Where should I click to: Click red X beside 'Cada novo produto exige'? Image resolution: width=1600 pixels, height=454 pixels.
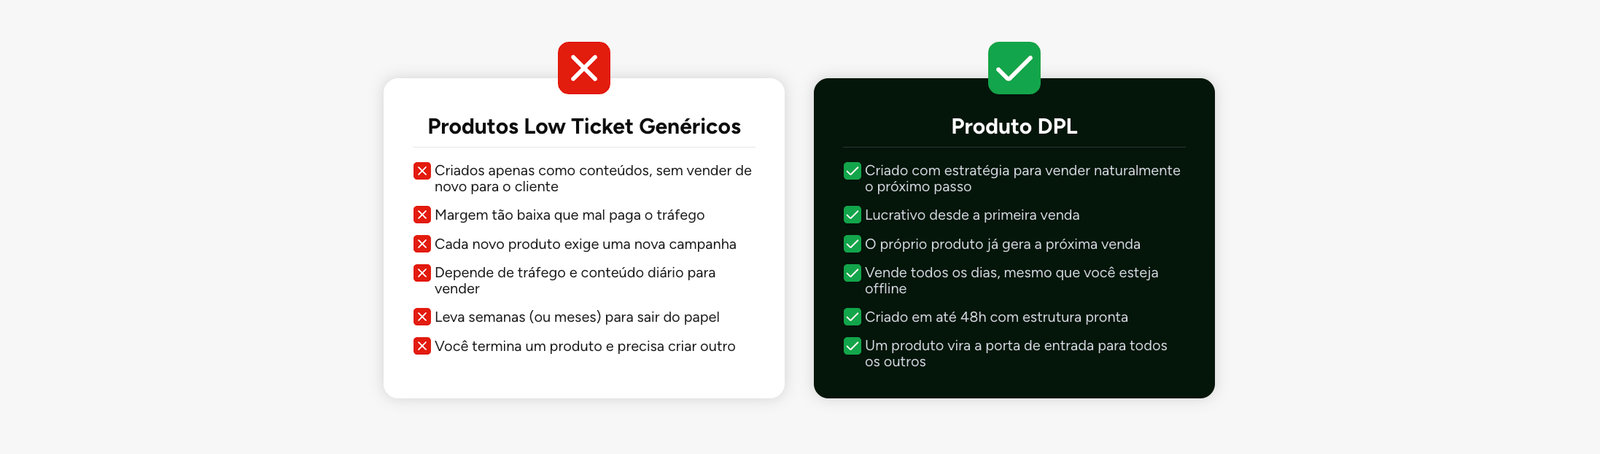pos(422,244)
